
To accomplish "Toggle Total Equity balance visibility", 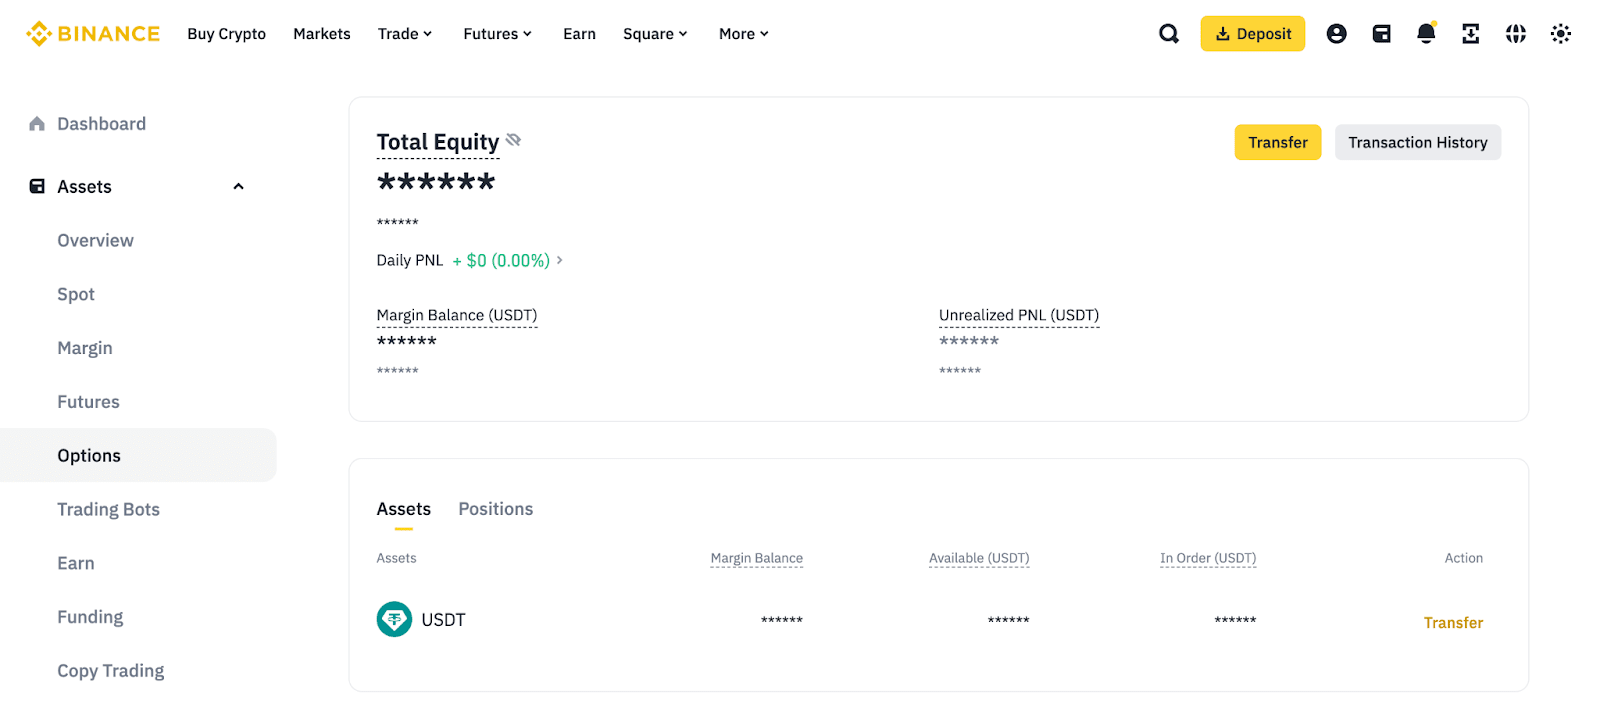I will pos(513,140).
